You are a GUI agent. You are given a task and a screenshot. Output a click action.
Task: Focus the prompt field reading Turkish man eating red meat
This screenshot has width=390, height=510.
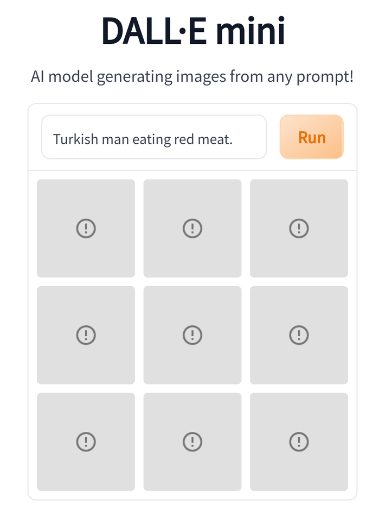154,137
